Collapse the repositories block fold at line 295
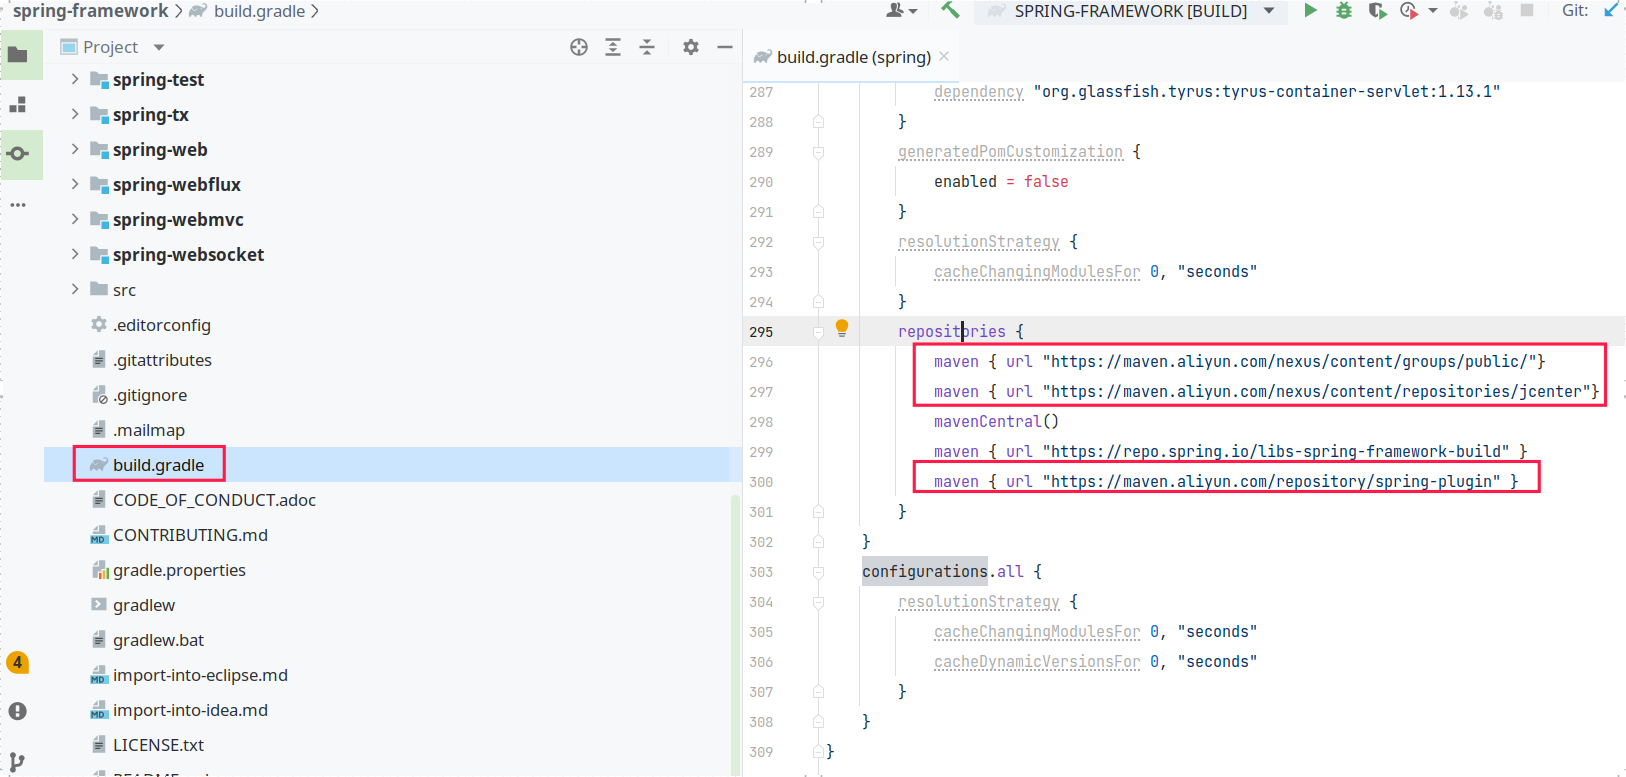The image size is (1626, 777). click(x=818, y=332)
